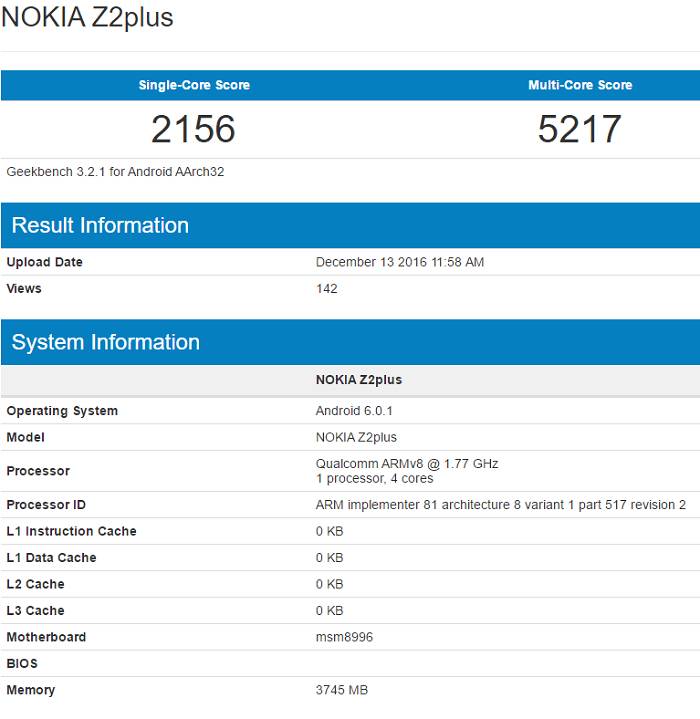Select the NOKIA Z2plus model value
This screenshot has height=719, width=700.
pos(356,437)
